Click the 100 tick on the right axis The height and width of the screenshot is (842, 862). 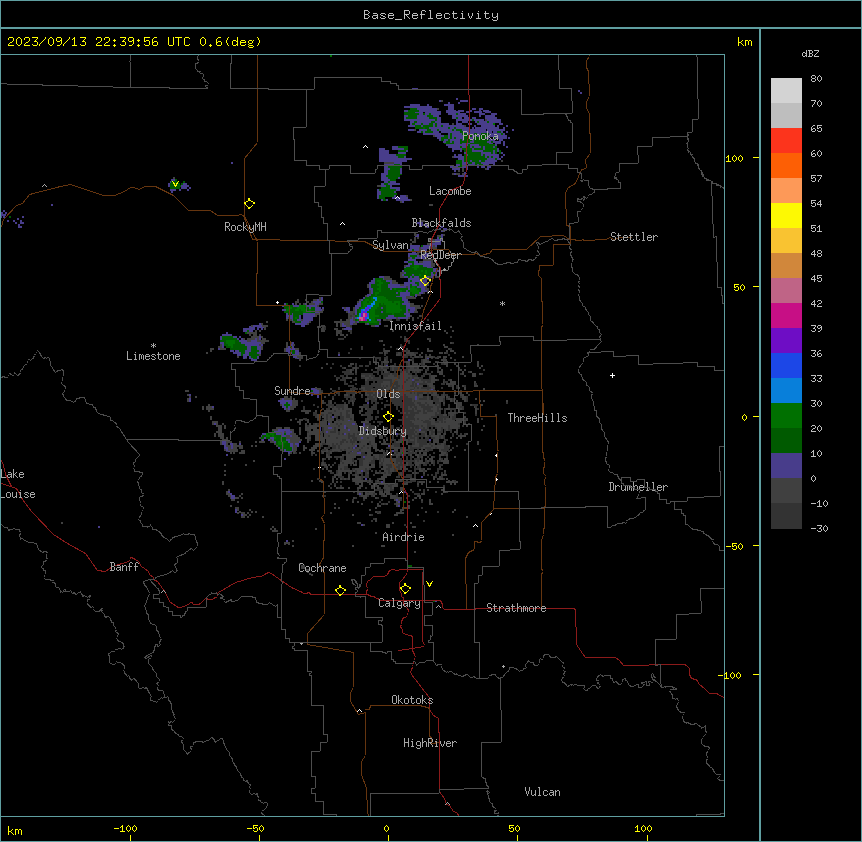734,158
